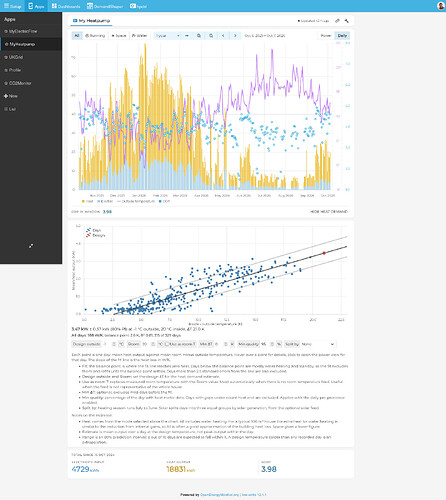Switch chart to Daily view
The image size is (446, 500).
342,36
